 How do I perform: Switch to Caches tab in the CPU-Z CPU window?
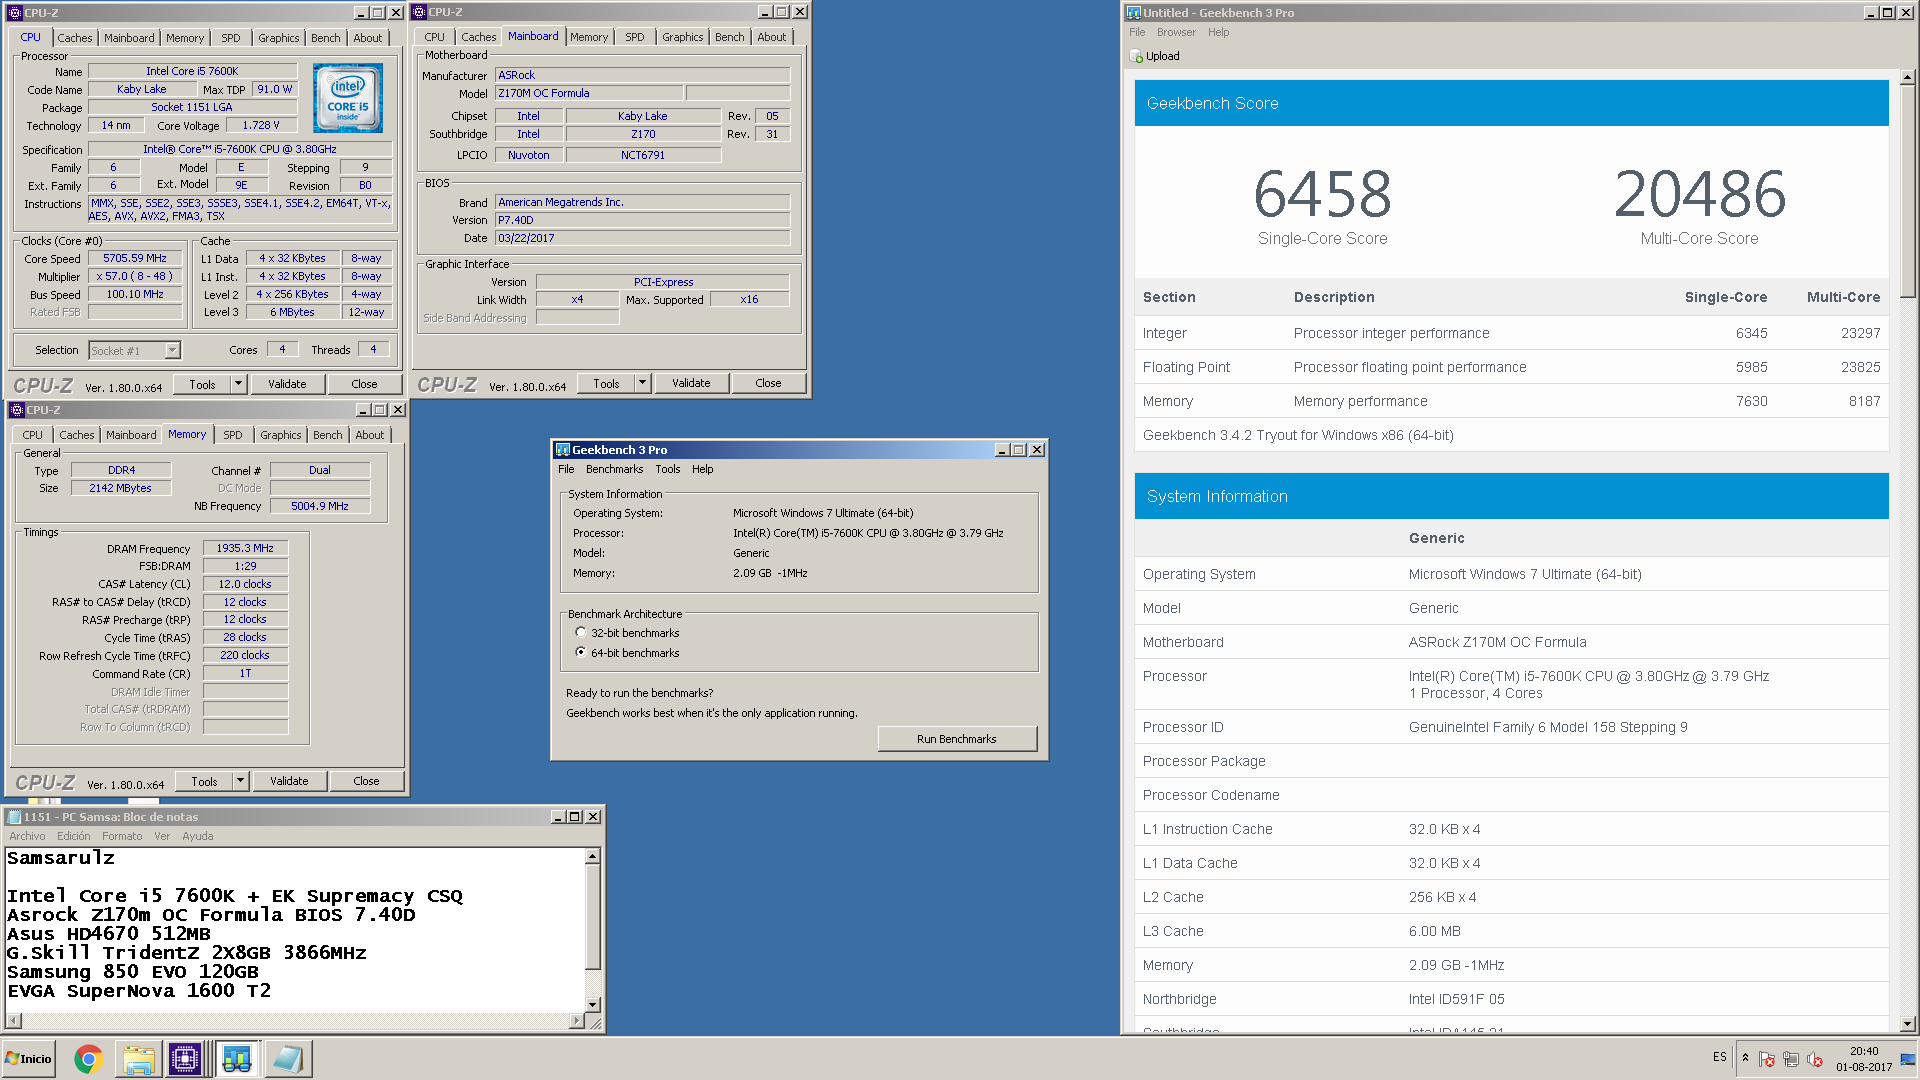(74, 38)
